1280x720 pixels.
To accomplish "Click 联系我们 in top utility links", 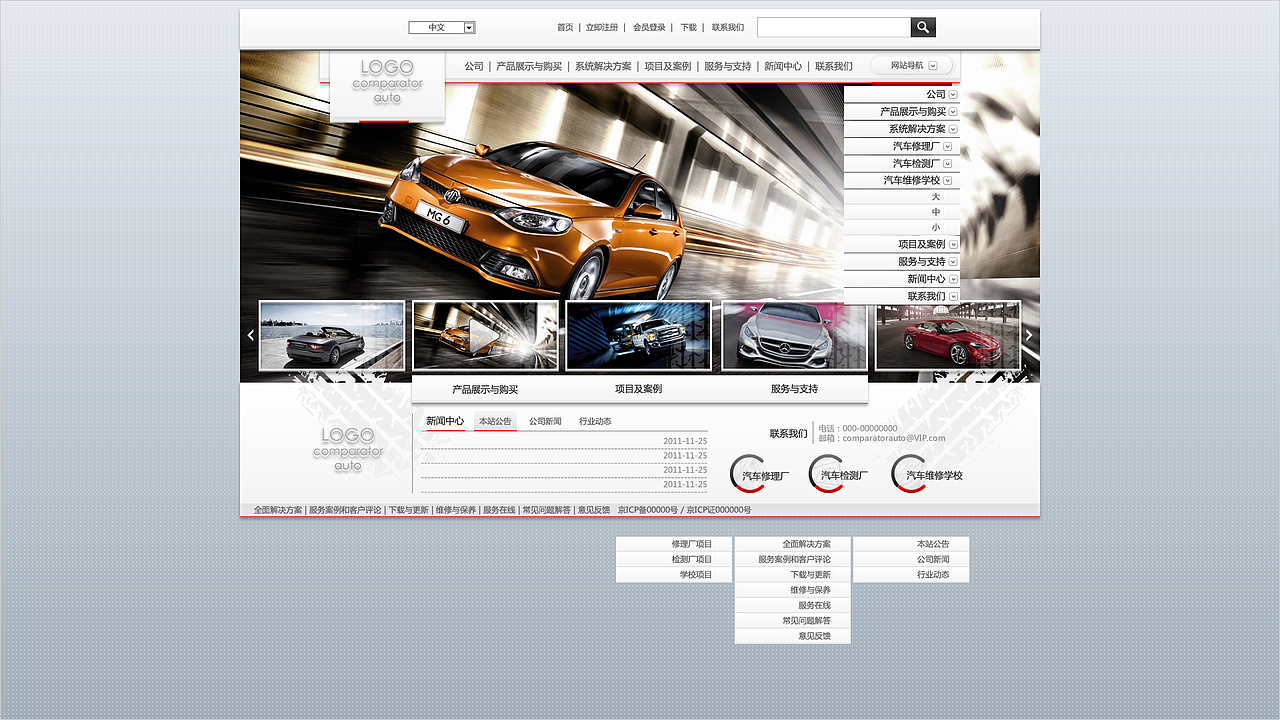I will (728, 28).
